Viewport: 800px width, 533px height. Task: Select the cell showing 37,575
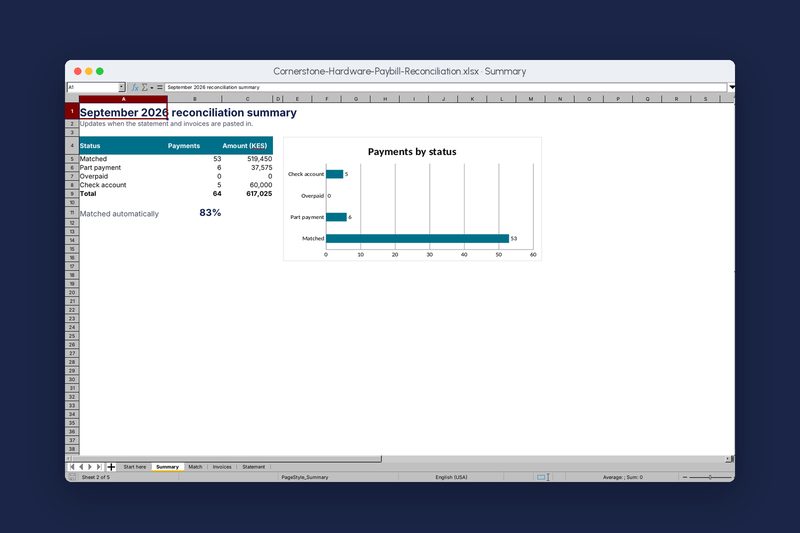coord(247,167)
